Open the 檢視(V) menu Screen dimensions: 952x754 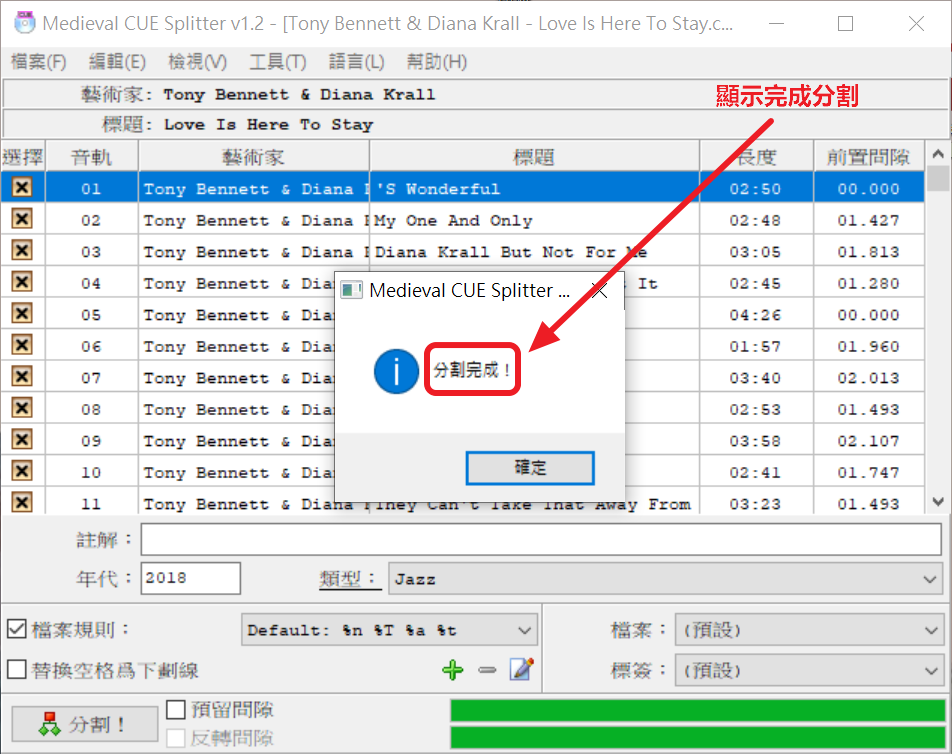click(x=197, y=62)
